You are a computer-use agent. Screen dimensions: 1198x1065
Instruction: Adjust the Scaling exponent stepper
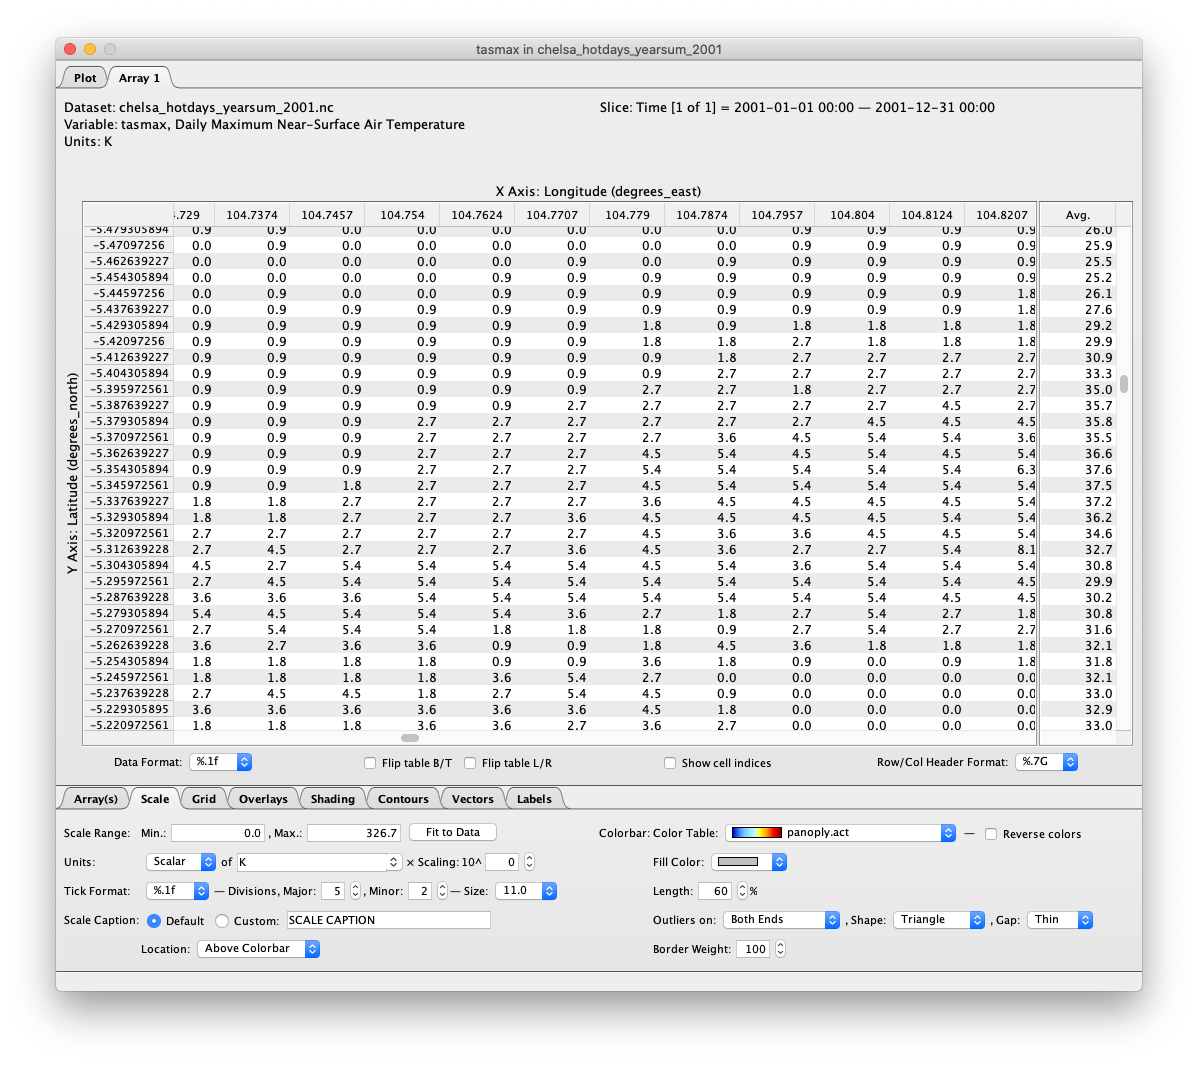529,862
